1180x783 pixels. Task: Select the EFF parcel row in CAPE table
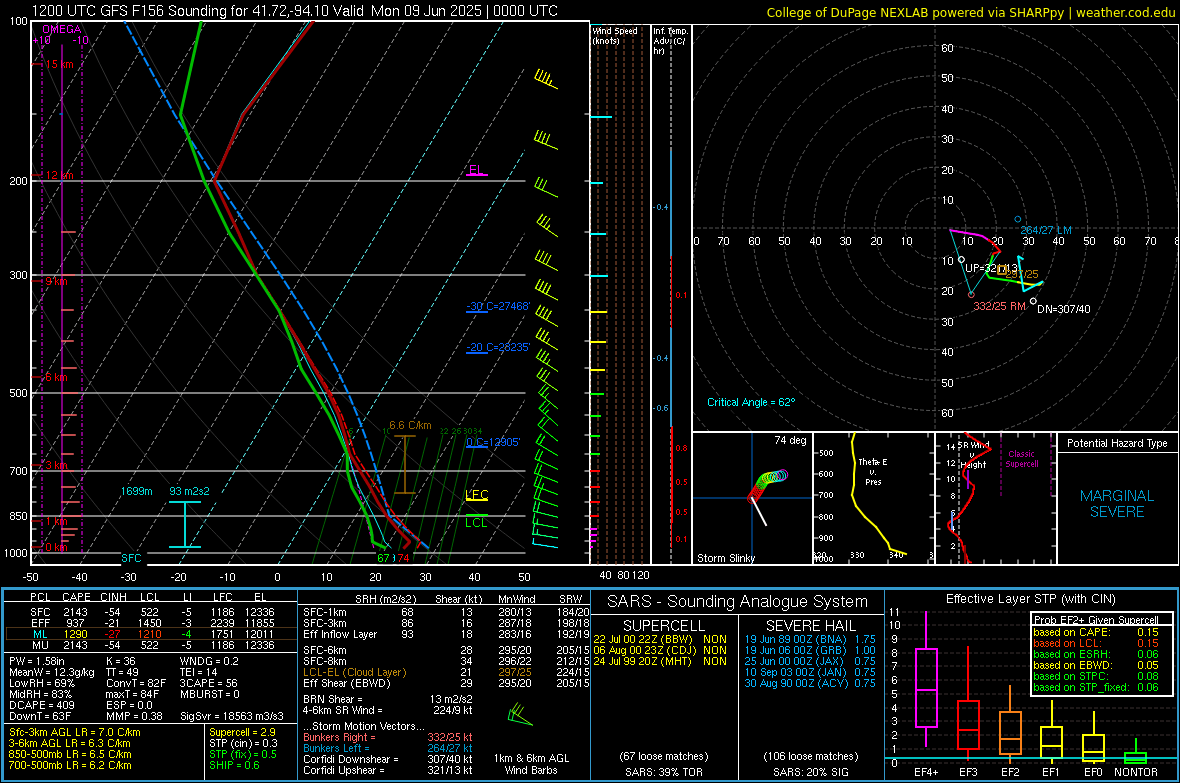pyautogui.click(x=150, y=623)
